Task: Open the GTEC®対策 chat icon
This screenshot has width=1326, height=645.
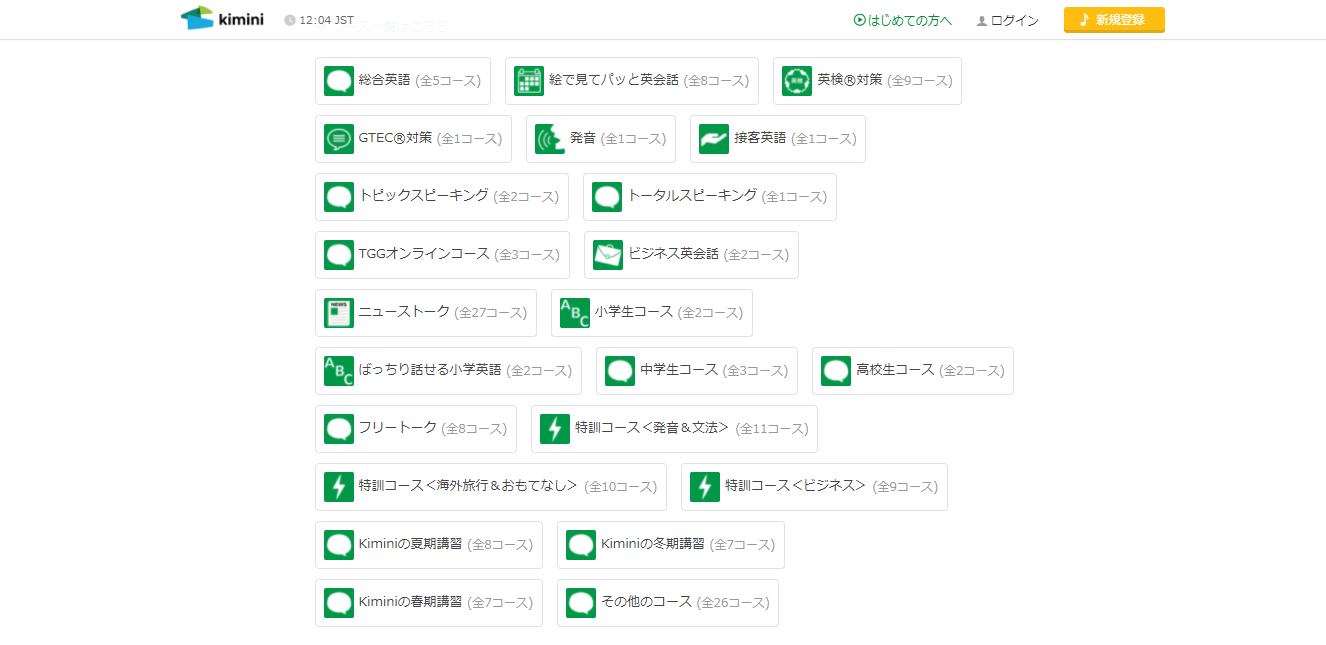Action: (339, 139)
